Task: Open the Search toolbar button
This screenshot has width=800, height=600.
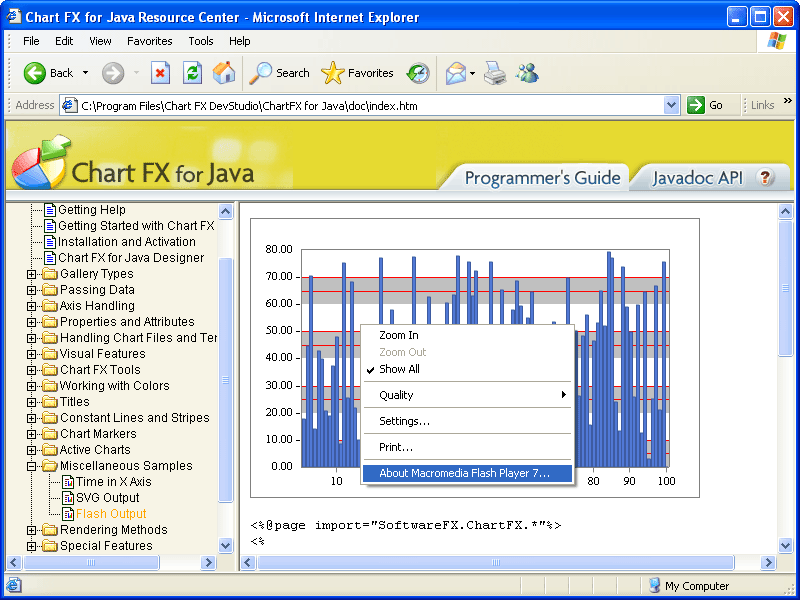Action: point(279,73)
